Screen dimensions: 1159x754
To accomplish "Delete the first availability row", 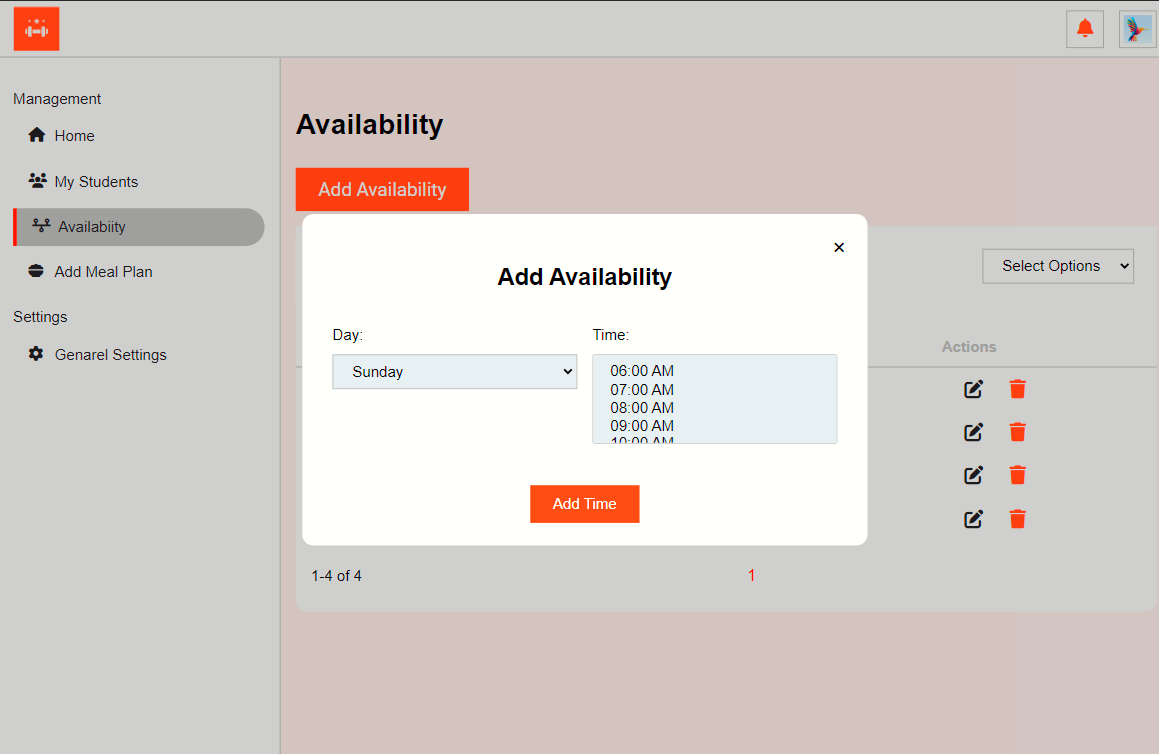I will point(1018,389).
